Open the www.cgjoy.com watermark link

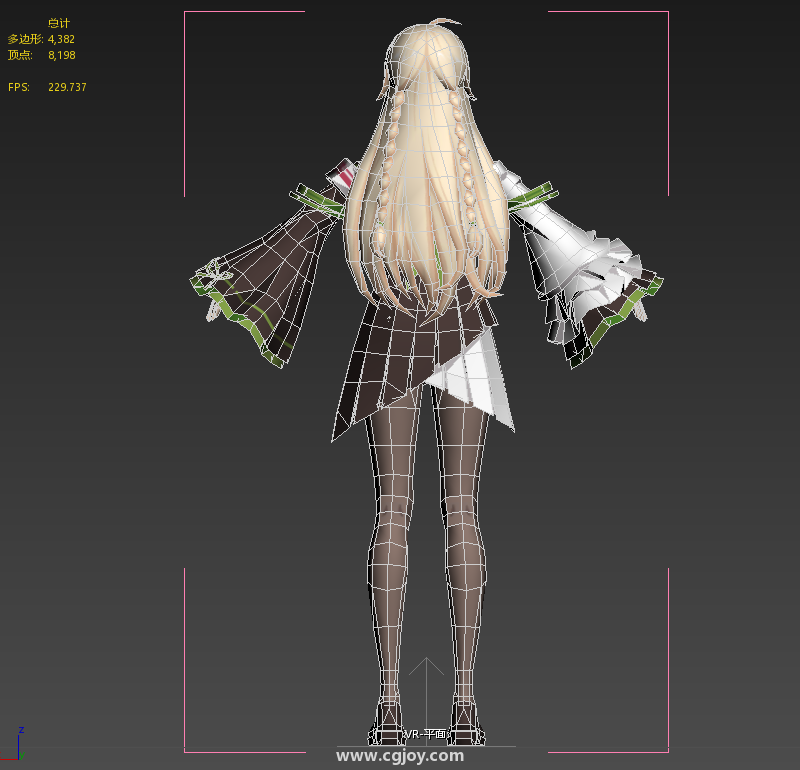point(400,756)
